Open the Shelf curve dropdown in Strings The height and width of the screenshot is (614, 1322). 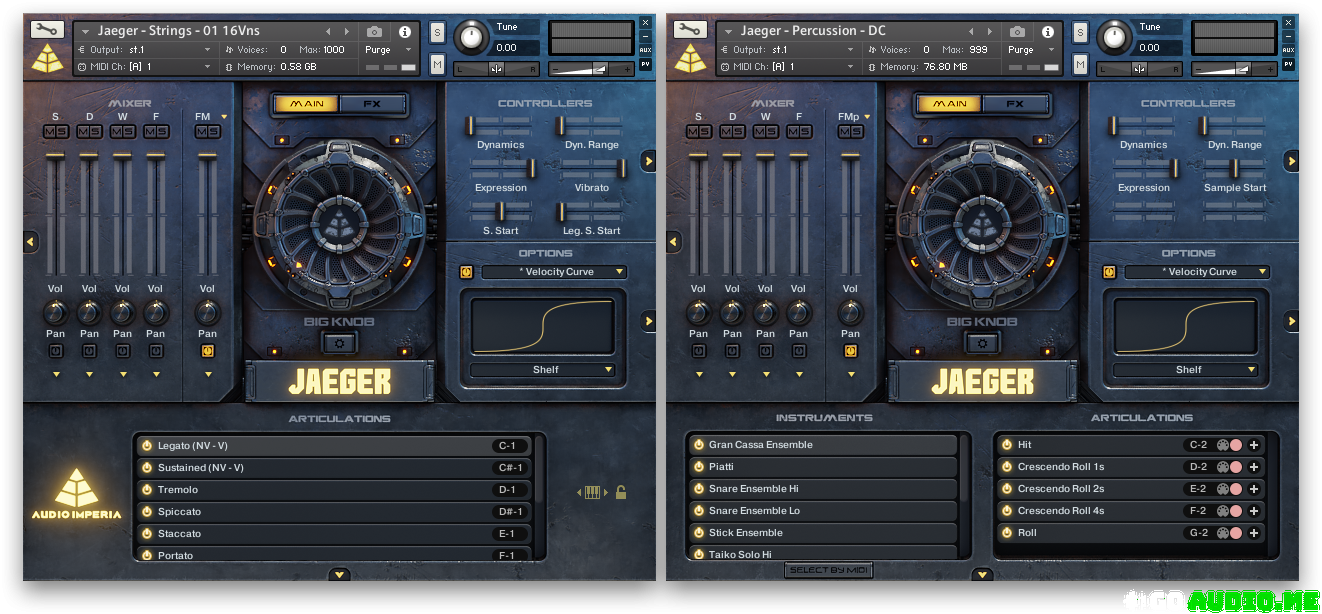(545, 370)
